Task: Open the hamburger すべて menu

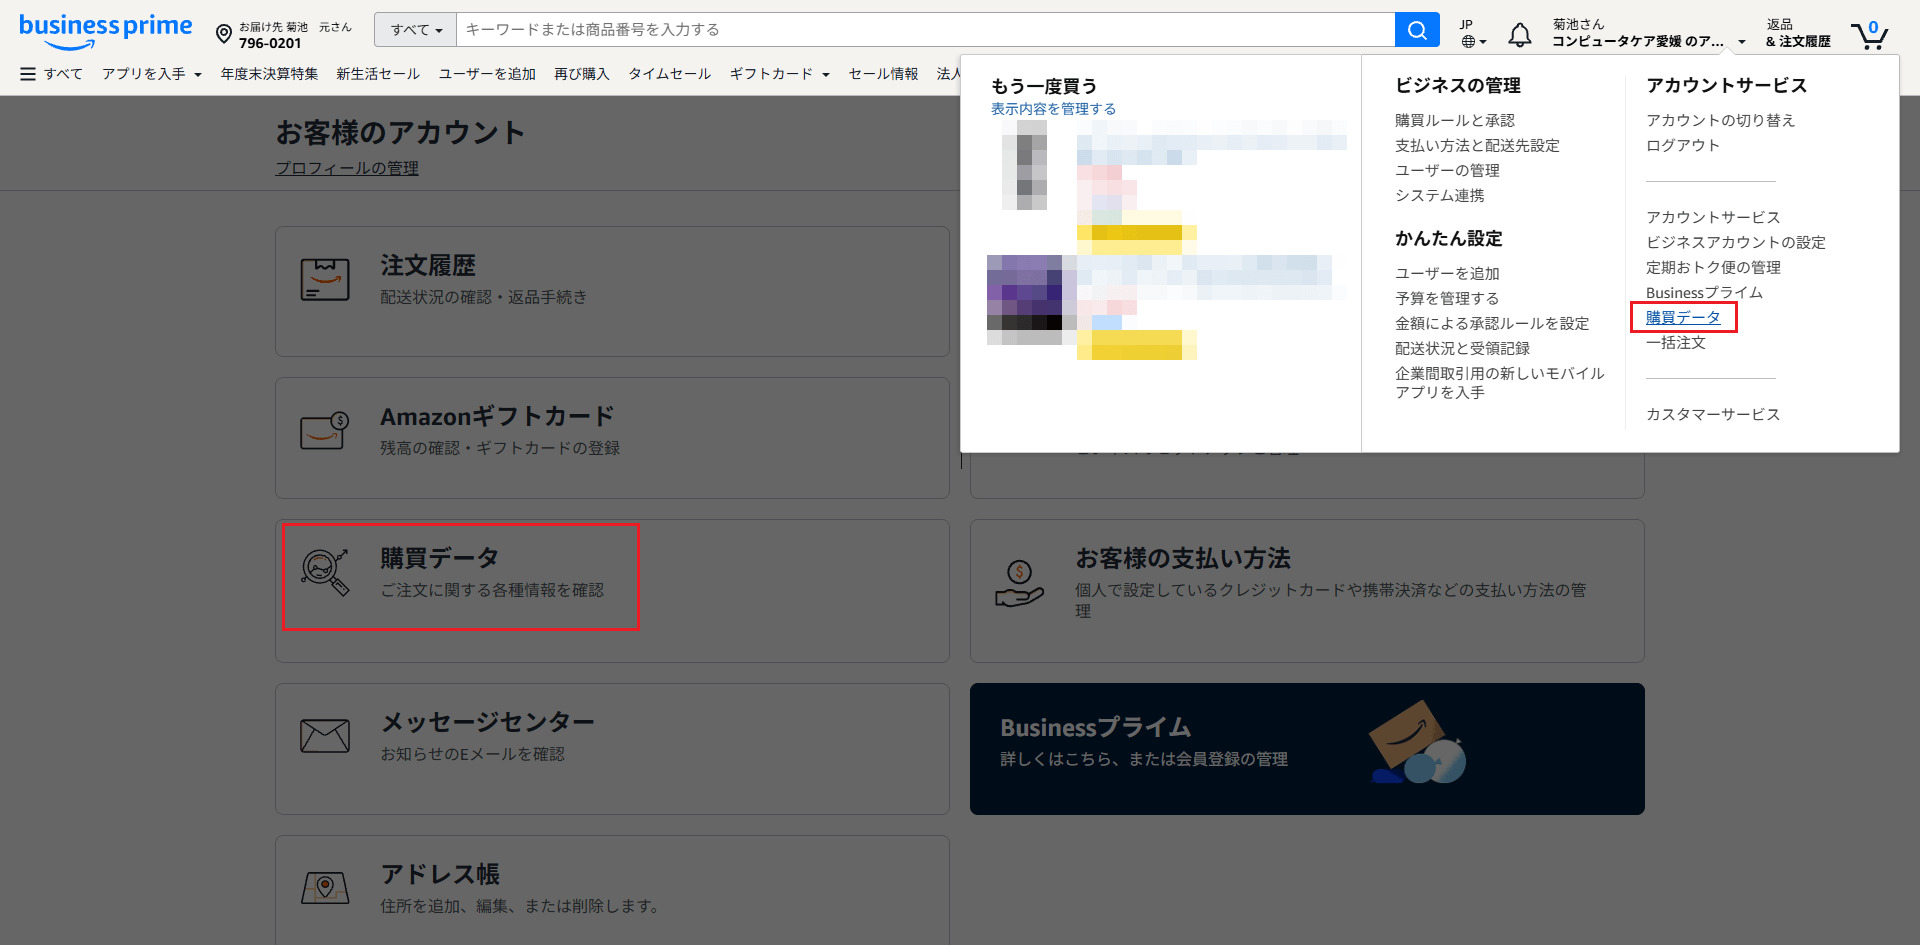Action: (x=51, y=74)
